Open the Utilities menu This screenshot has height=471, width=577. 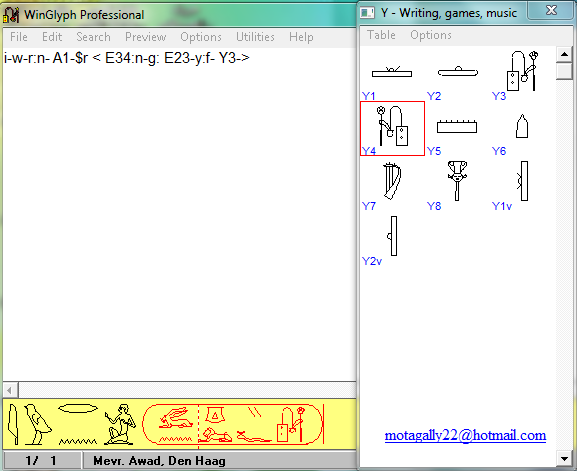(255, 37)
